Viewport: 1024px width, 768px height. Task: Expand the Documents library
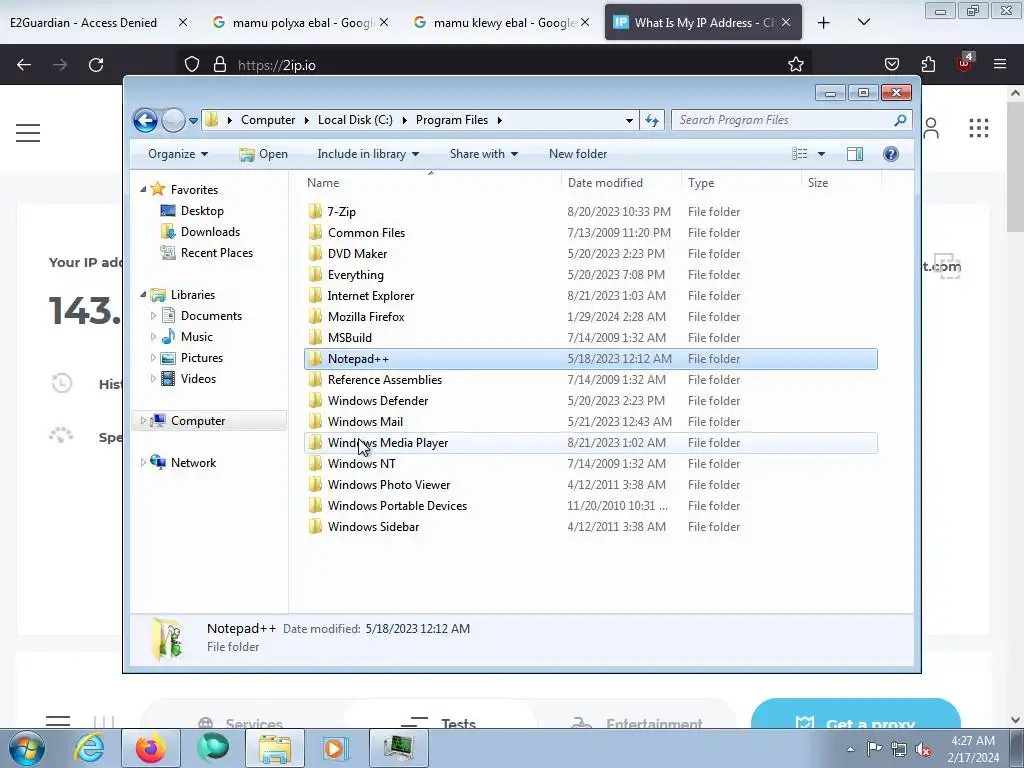click(153, 316)
